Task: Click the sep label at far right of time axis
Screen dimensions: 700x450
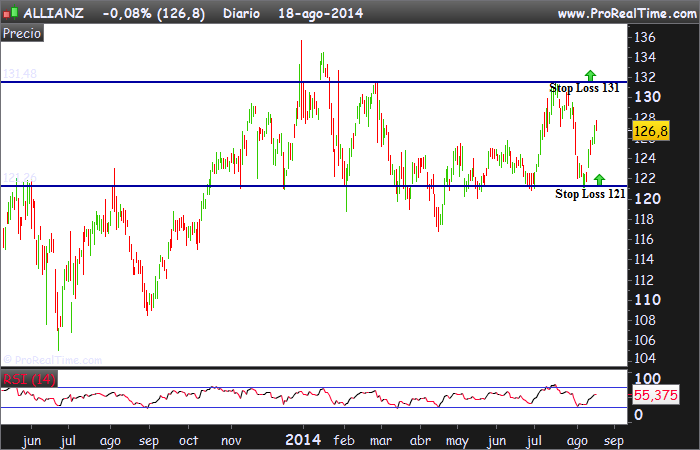Action: [613, 442]
